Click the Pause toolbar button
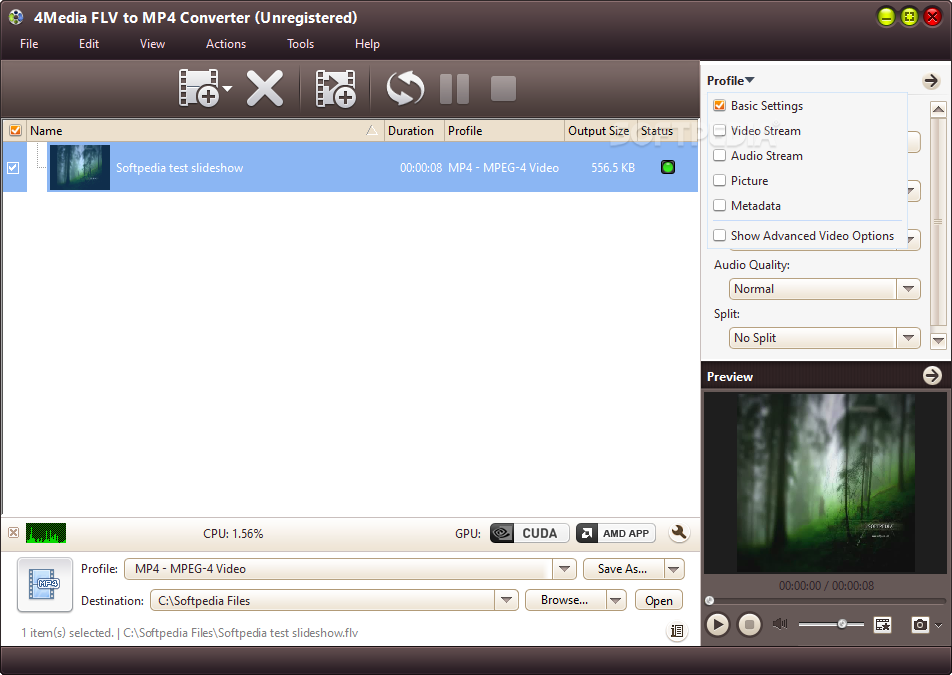 (x=454, y=89)
